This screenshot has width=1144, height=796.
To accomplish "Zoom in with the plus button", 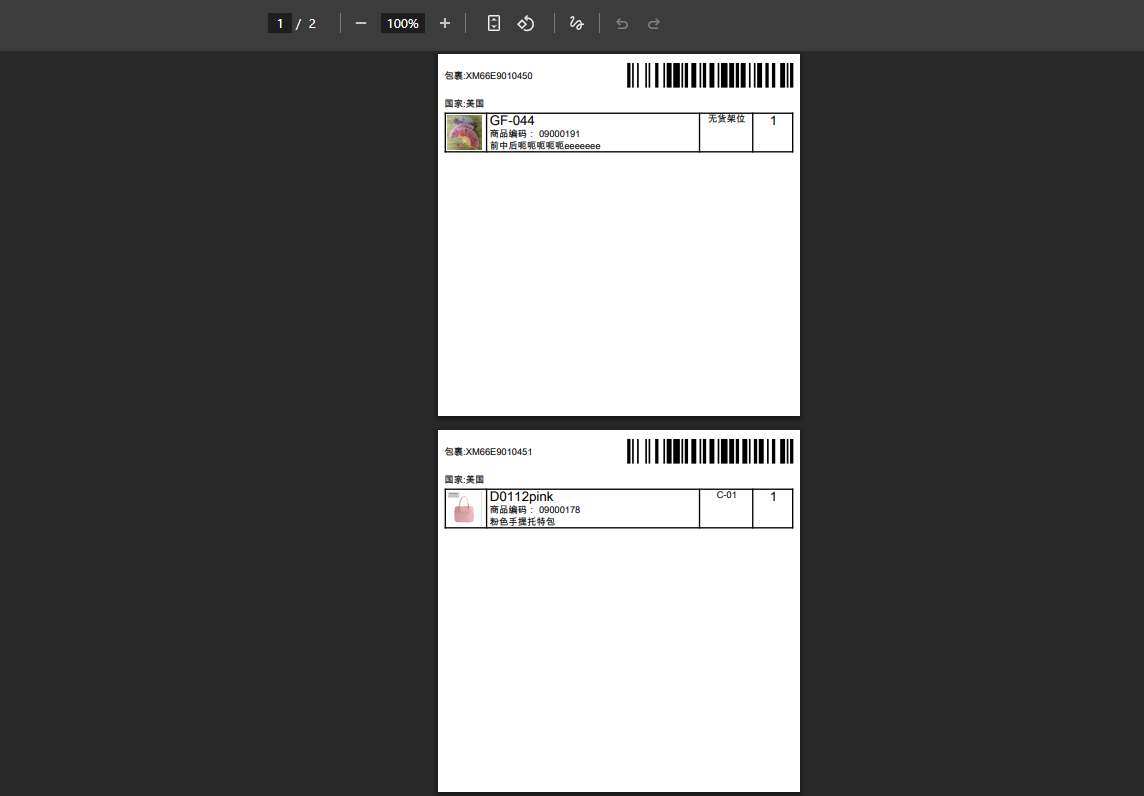I will (x=445, y=23).
